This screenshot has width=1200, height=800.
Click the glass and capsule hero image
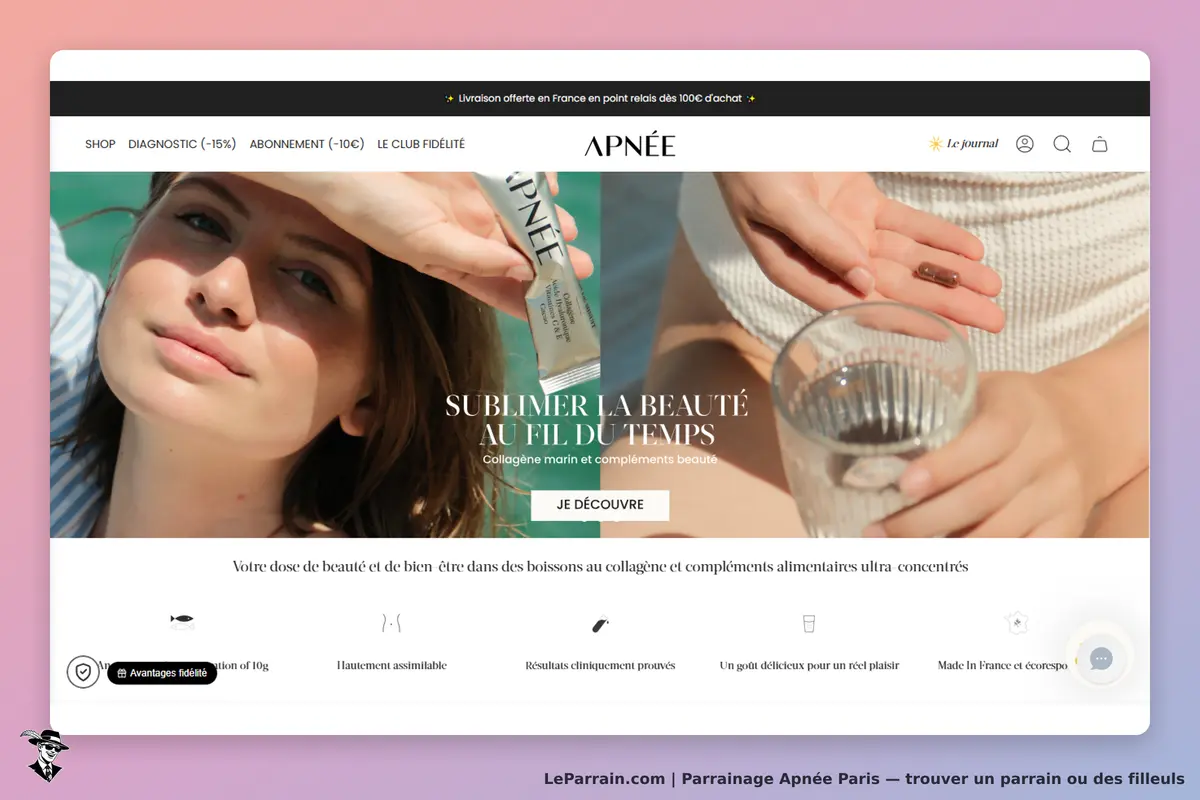pyautogui.click(x=875, y=355)
